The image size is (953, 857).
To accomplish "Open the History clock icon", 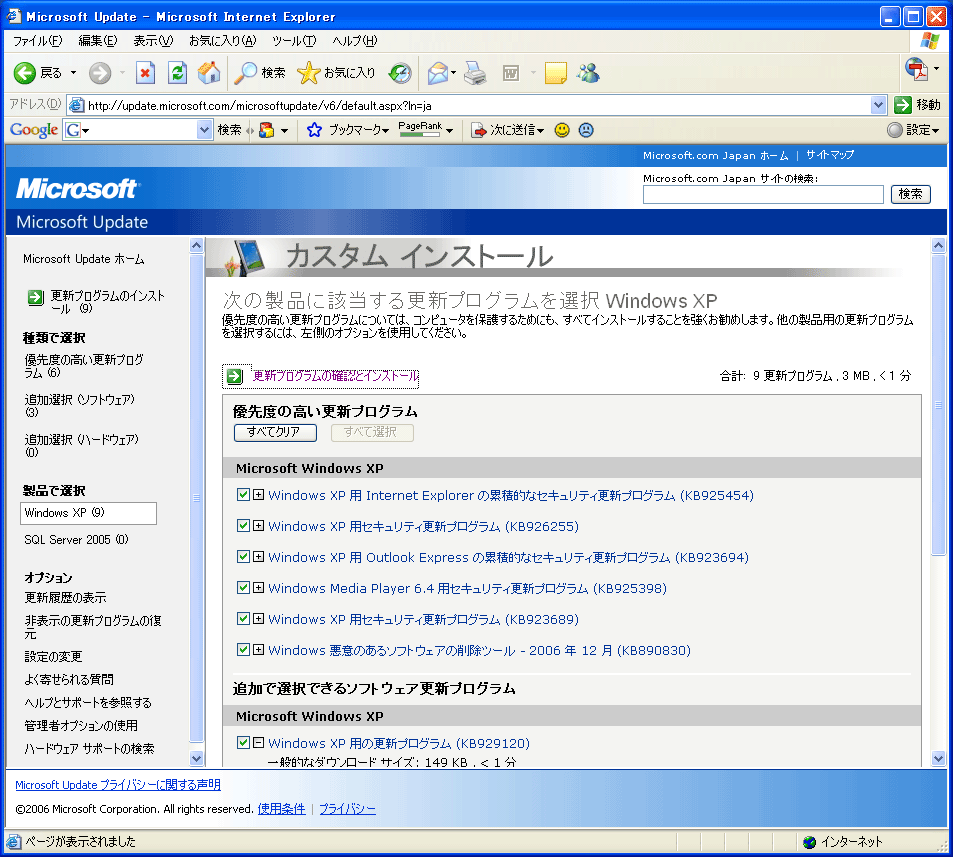I will 401,73.
